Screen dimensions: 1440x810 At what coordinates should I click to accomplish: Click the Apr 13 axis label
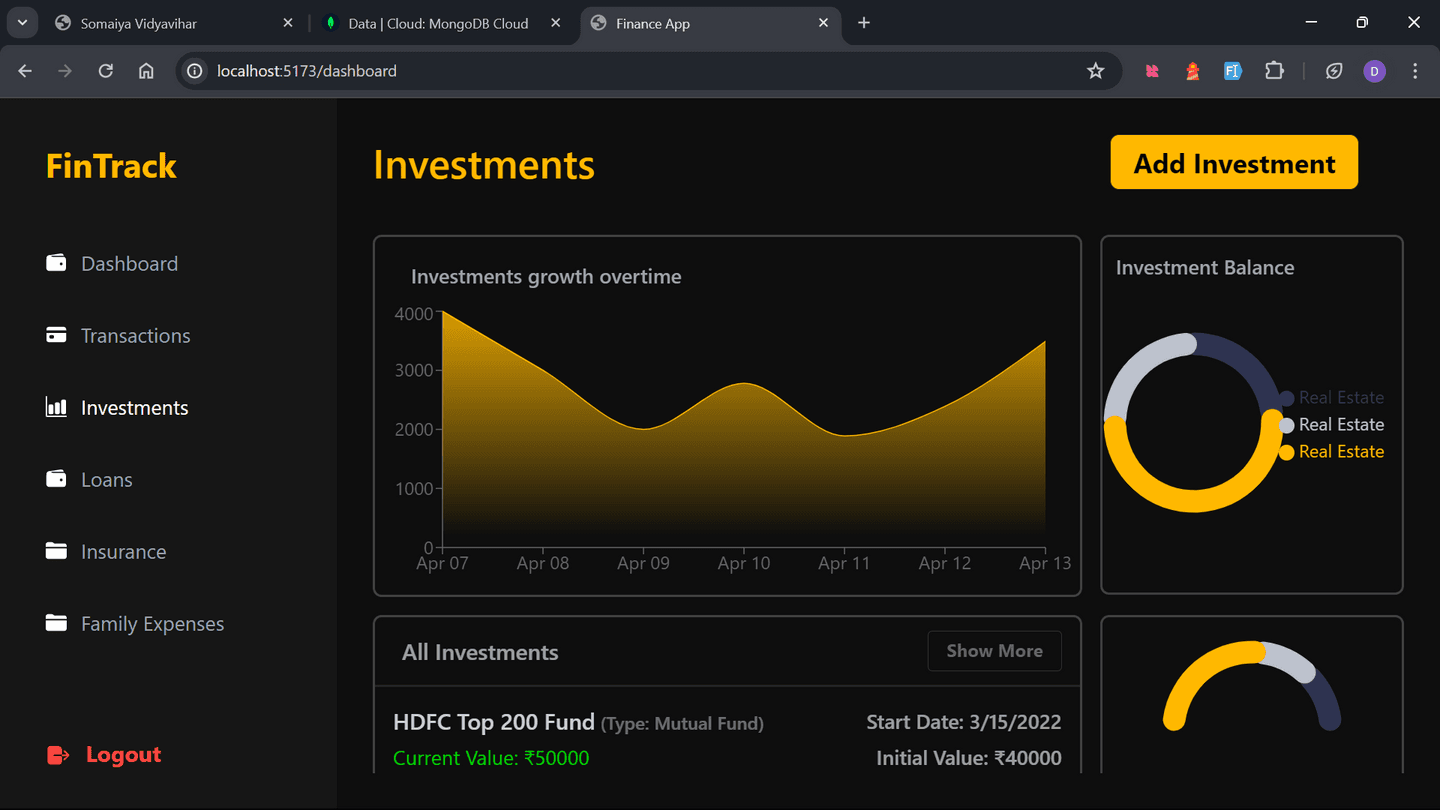pyautogui.click(x=1045, y=564)
